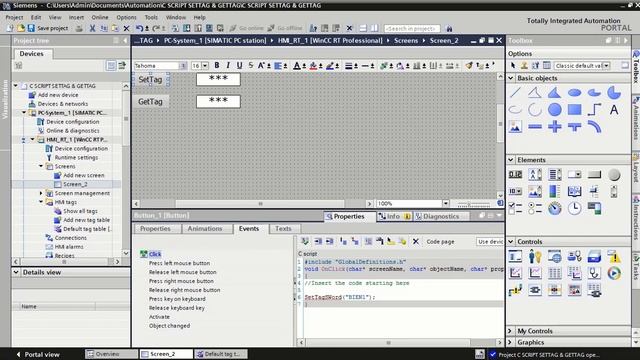
Task: Select the Symbolic I/O field element
Action: (x=515, y=191)
